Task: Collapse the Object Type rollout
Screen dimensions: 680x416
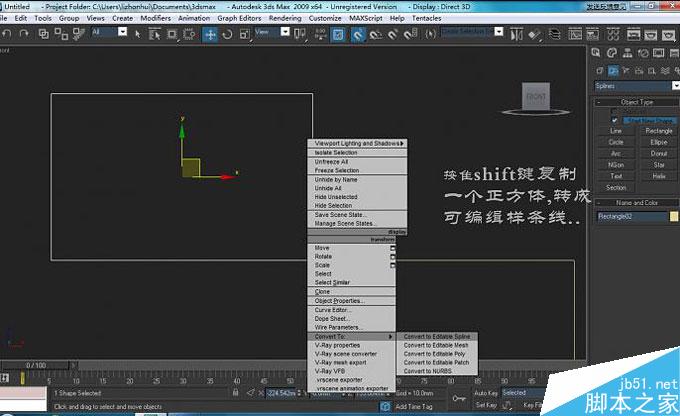Action: coord(637,102)
